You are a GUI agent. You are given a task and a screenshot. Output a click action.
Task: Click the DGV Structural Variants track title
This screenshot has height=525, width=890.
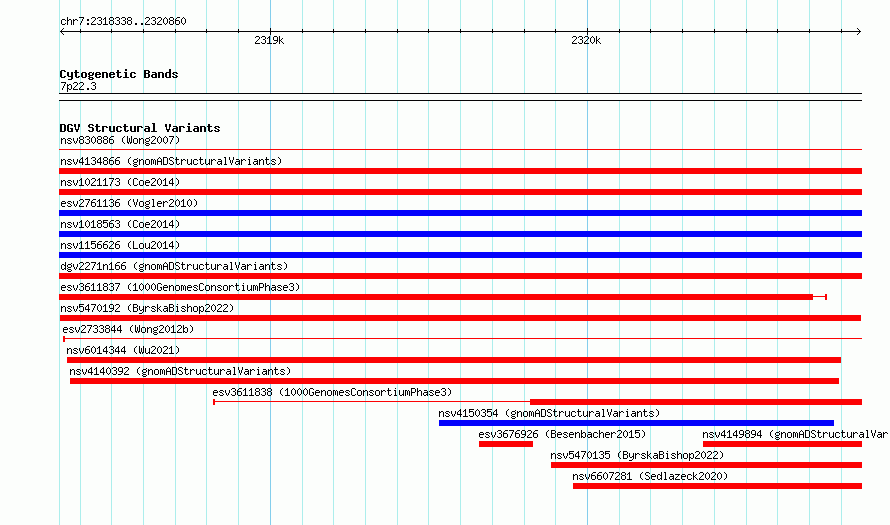click(x=140, y=128)
